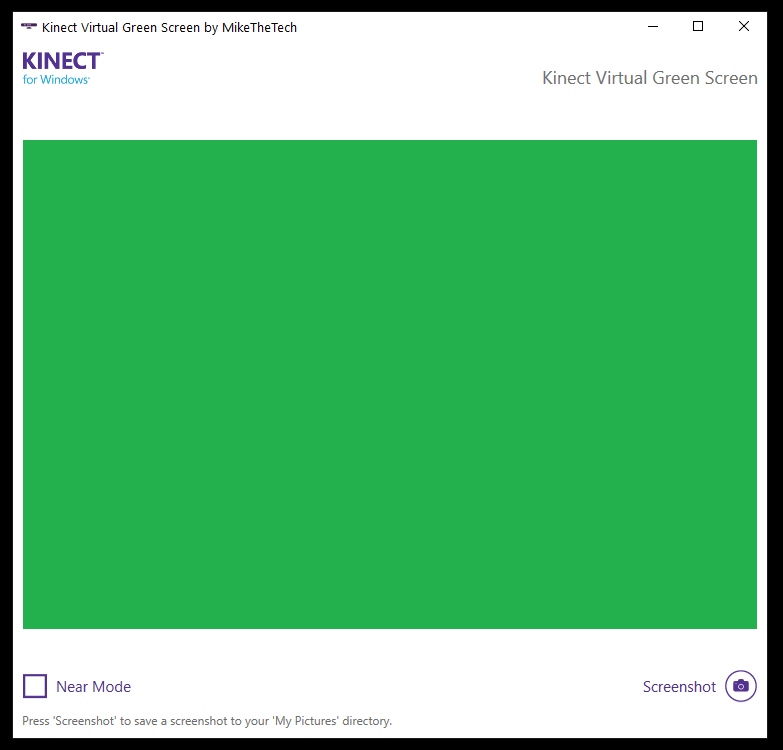Image resolution: width=783 pixels, height=750 pixels.
Task: Click the Near Mode label text
Action: 93,687
